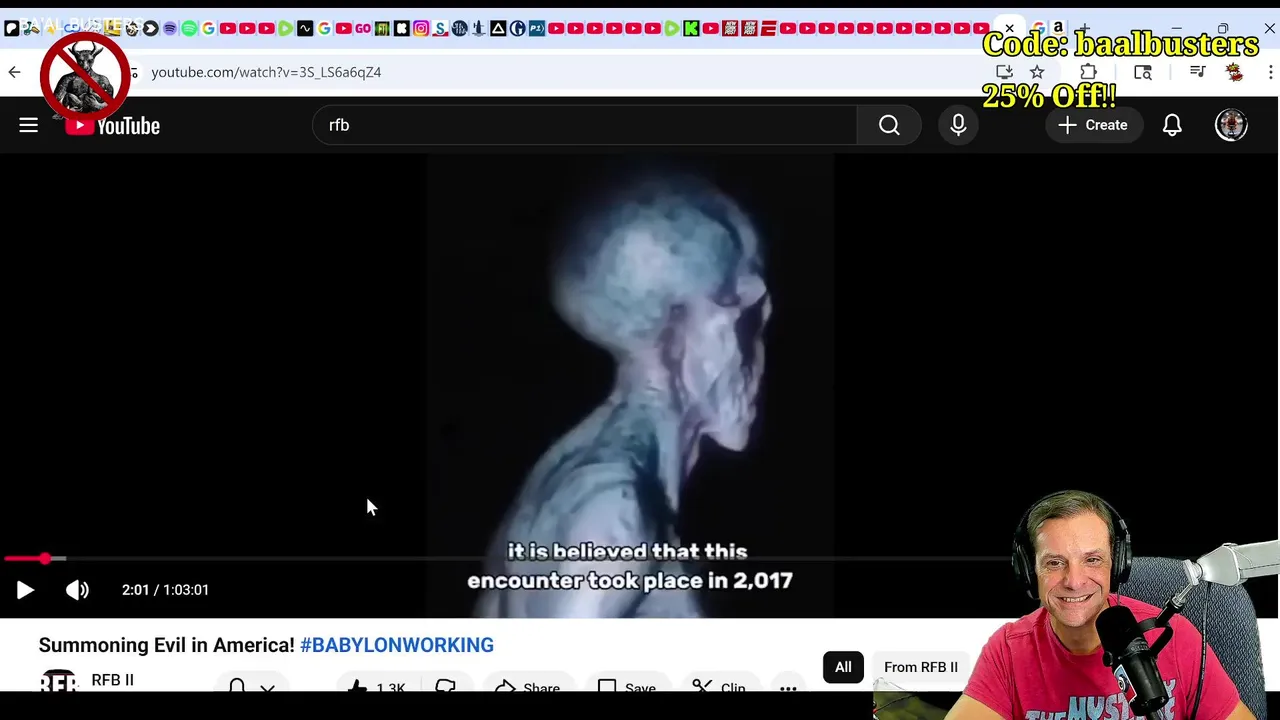
Task: Switch to the green Spotify tab
Action: pos(189,29)
